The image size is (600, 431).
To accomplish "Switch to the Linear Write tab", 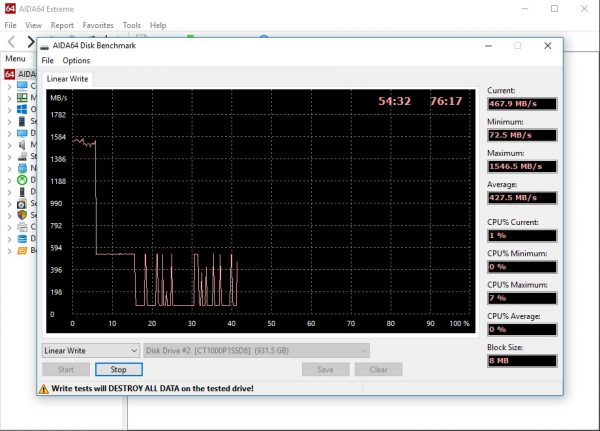I will tap(67, 79).
